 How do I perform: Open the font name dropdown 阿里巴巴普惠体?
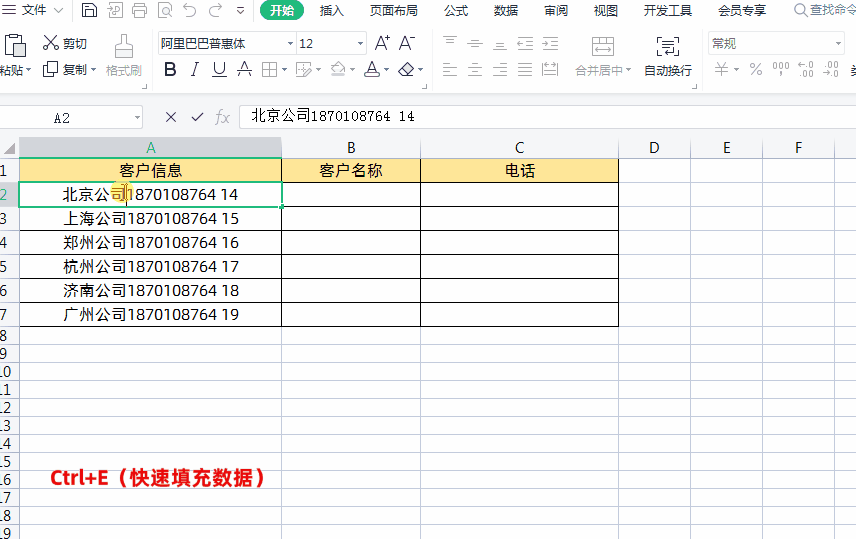click(290, 44)
